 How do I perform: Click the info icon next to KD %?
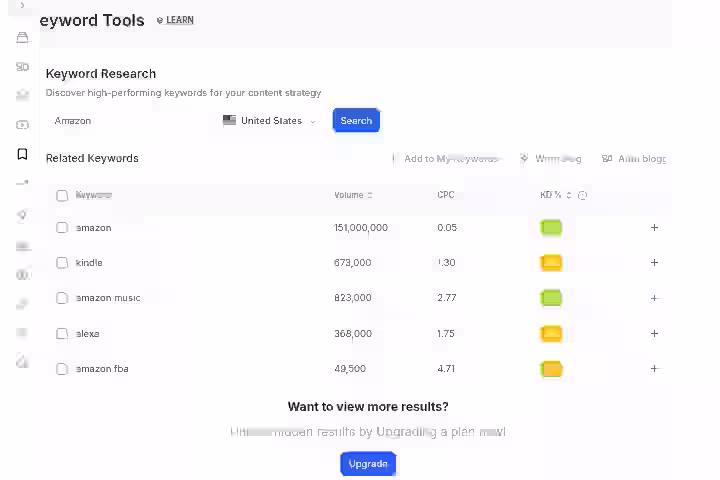pyautogui.click(x=582, y=195)
